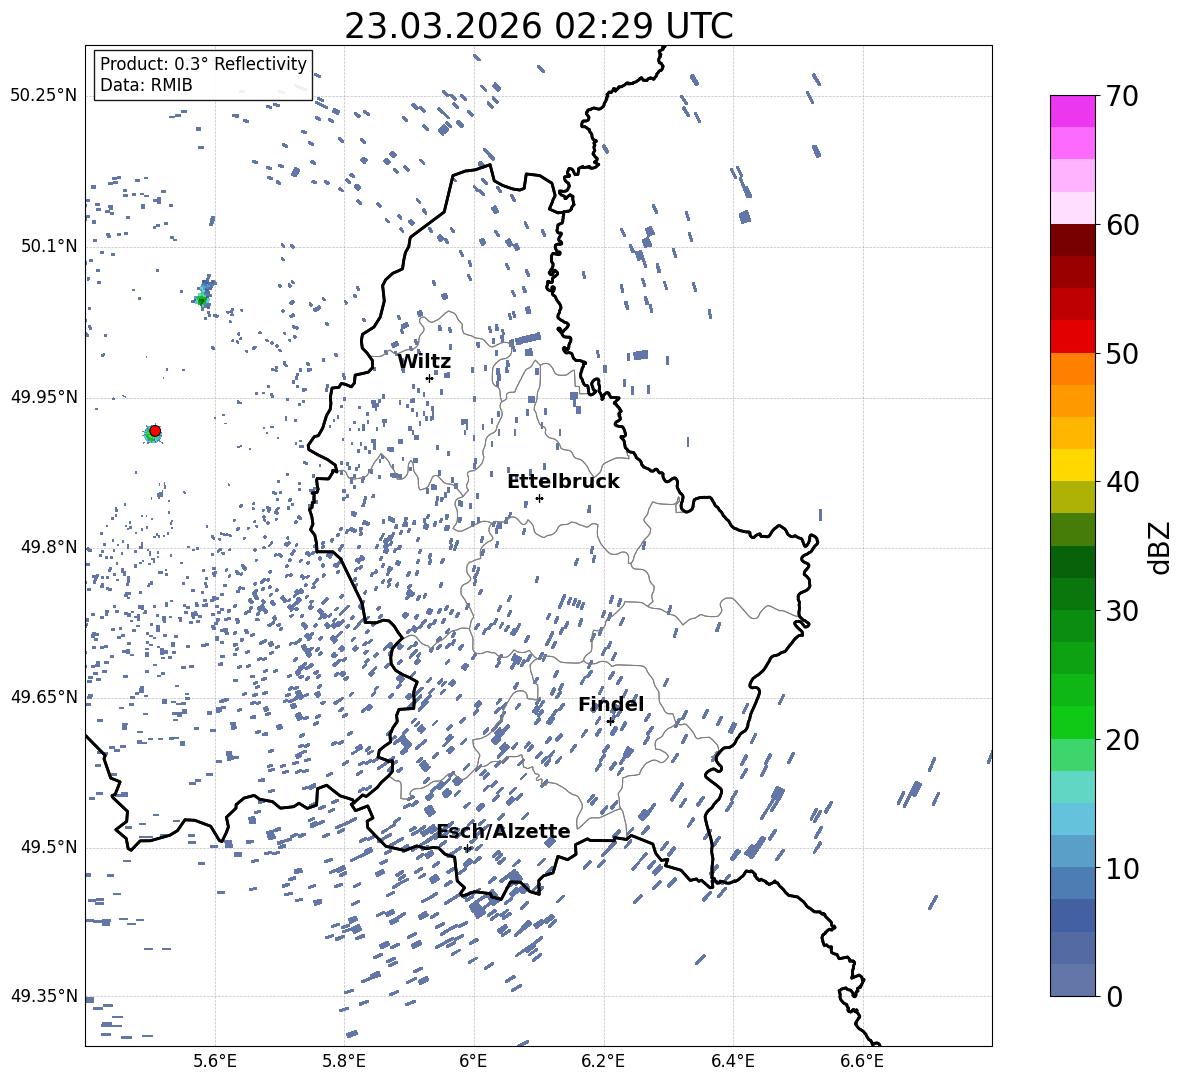
Task: Click the green radar echo near 50.05°N
Action: point(201,299)
